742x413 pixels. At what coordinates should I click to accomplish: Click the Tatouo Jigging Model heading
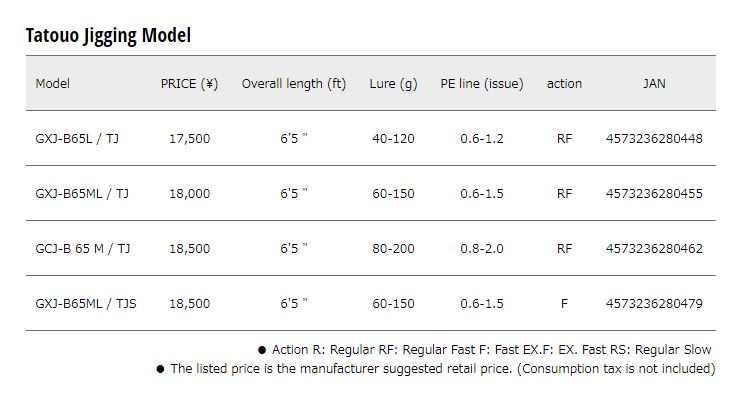tap(108, 35)
